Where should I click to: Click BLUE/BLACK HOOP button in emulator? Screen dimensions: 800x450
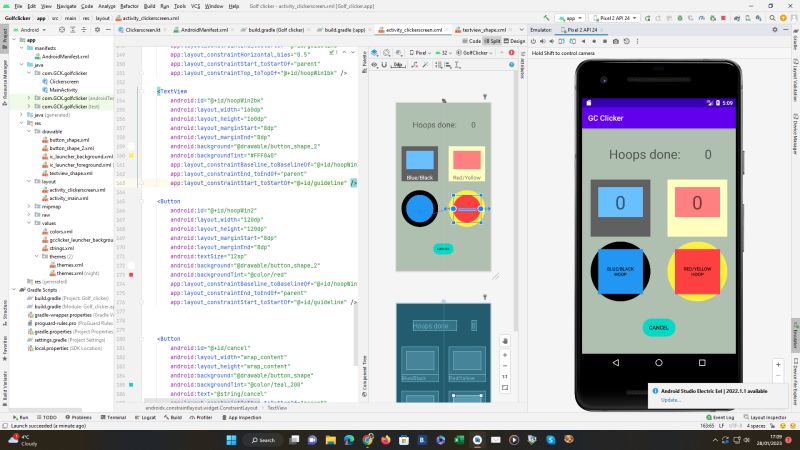(x=620, y=271)
